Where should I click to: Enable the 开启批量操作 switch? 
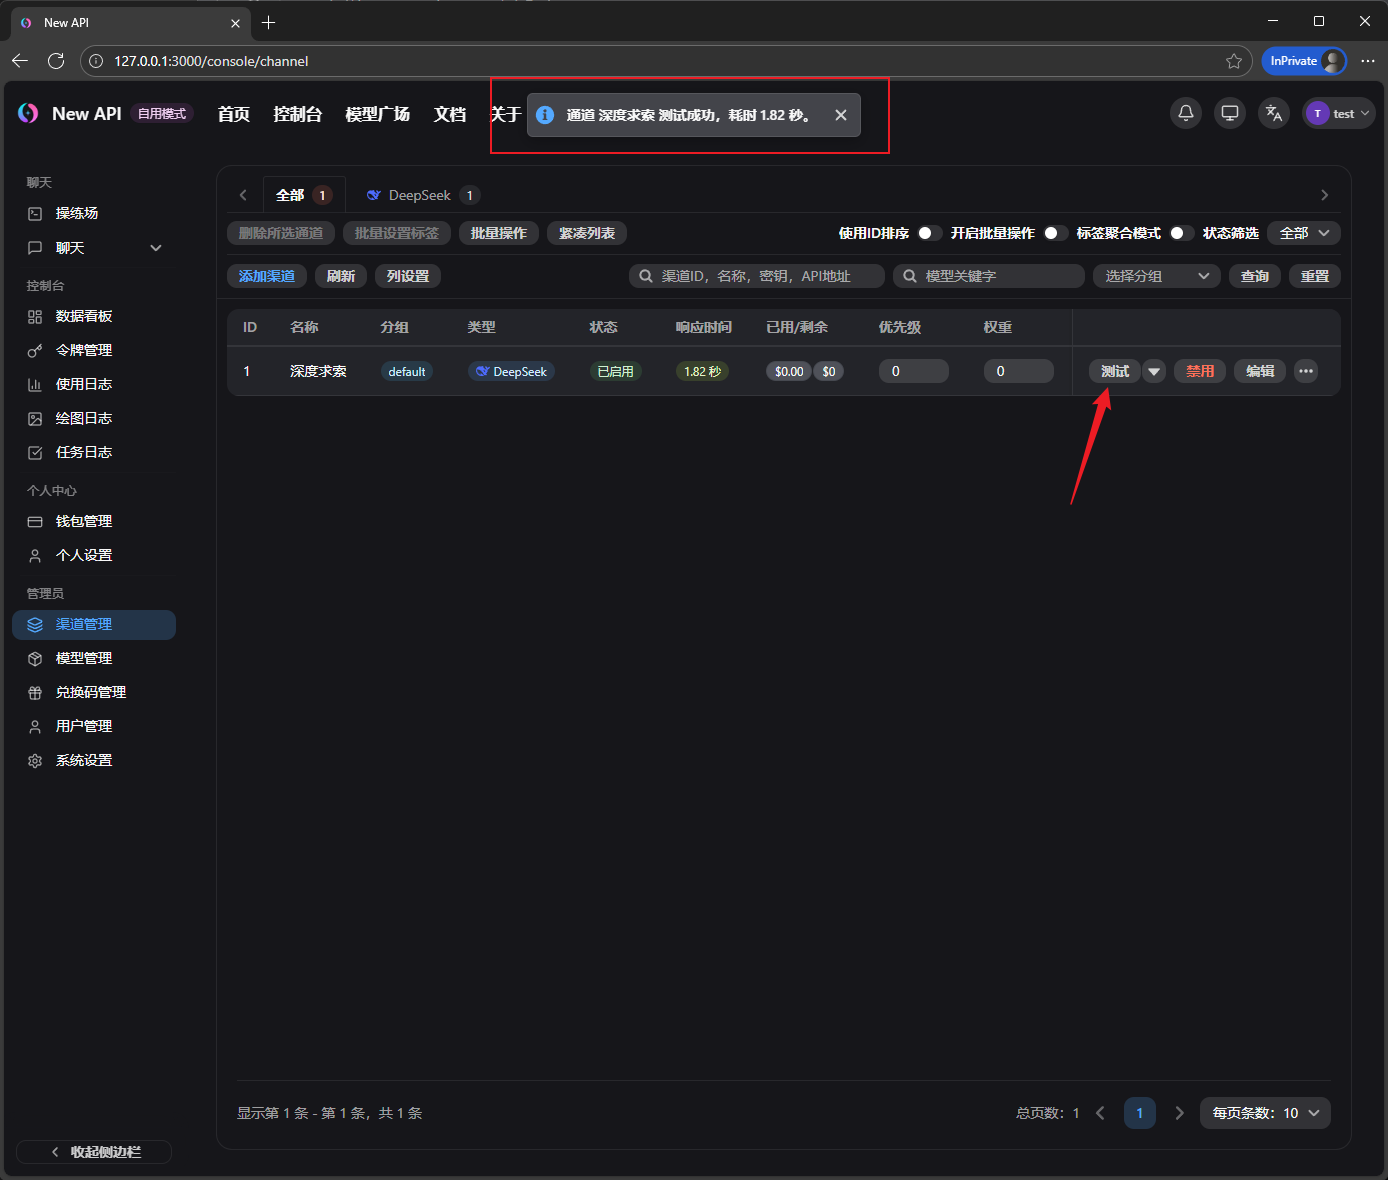[x=1055, y=233]
